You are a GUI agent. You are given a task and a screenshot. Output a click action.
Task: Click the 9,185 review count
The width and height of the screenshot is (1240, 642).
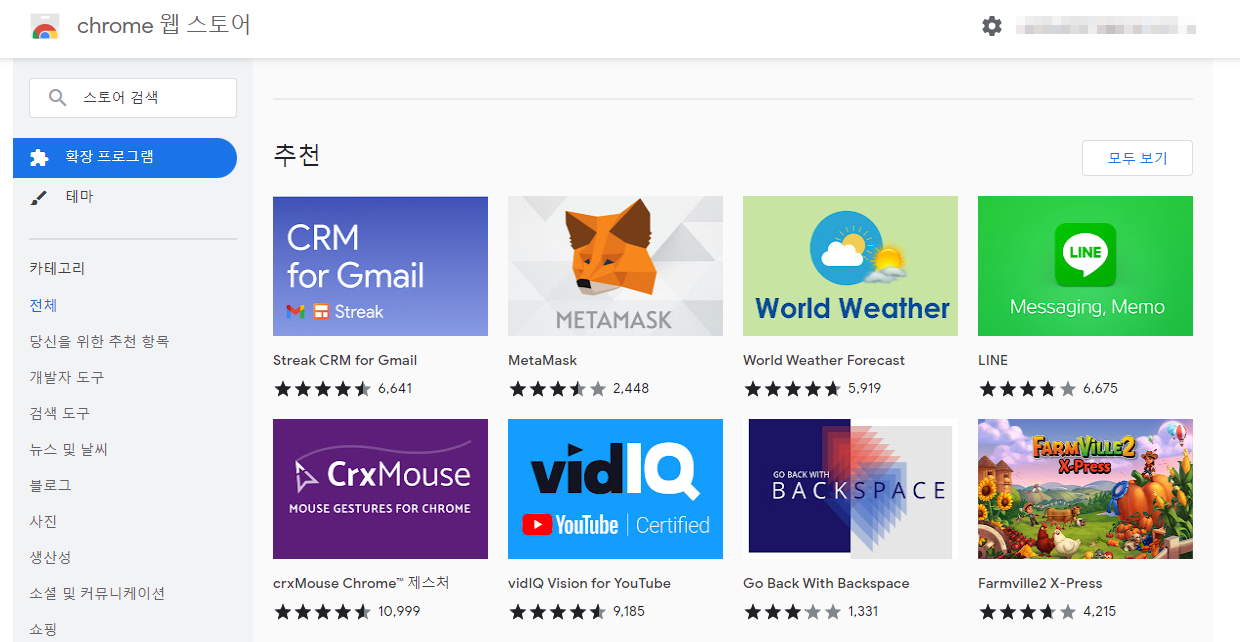(x=629, y=611)
